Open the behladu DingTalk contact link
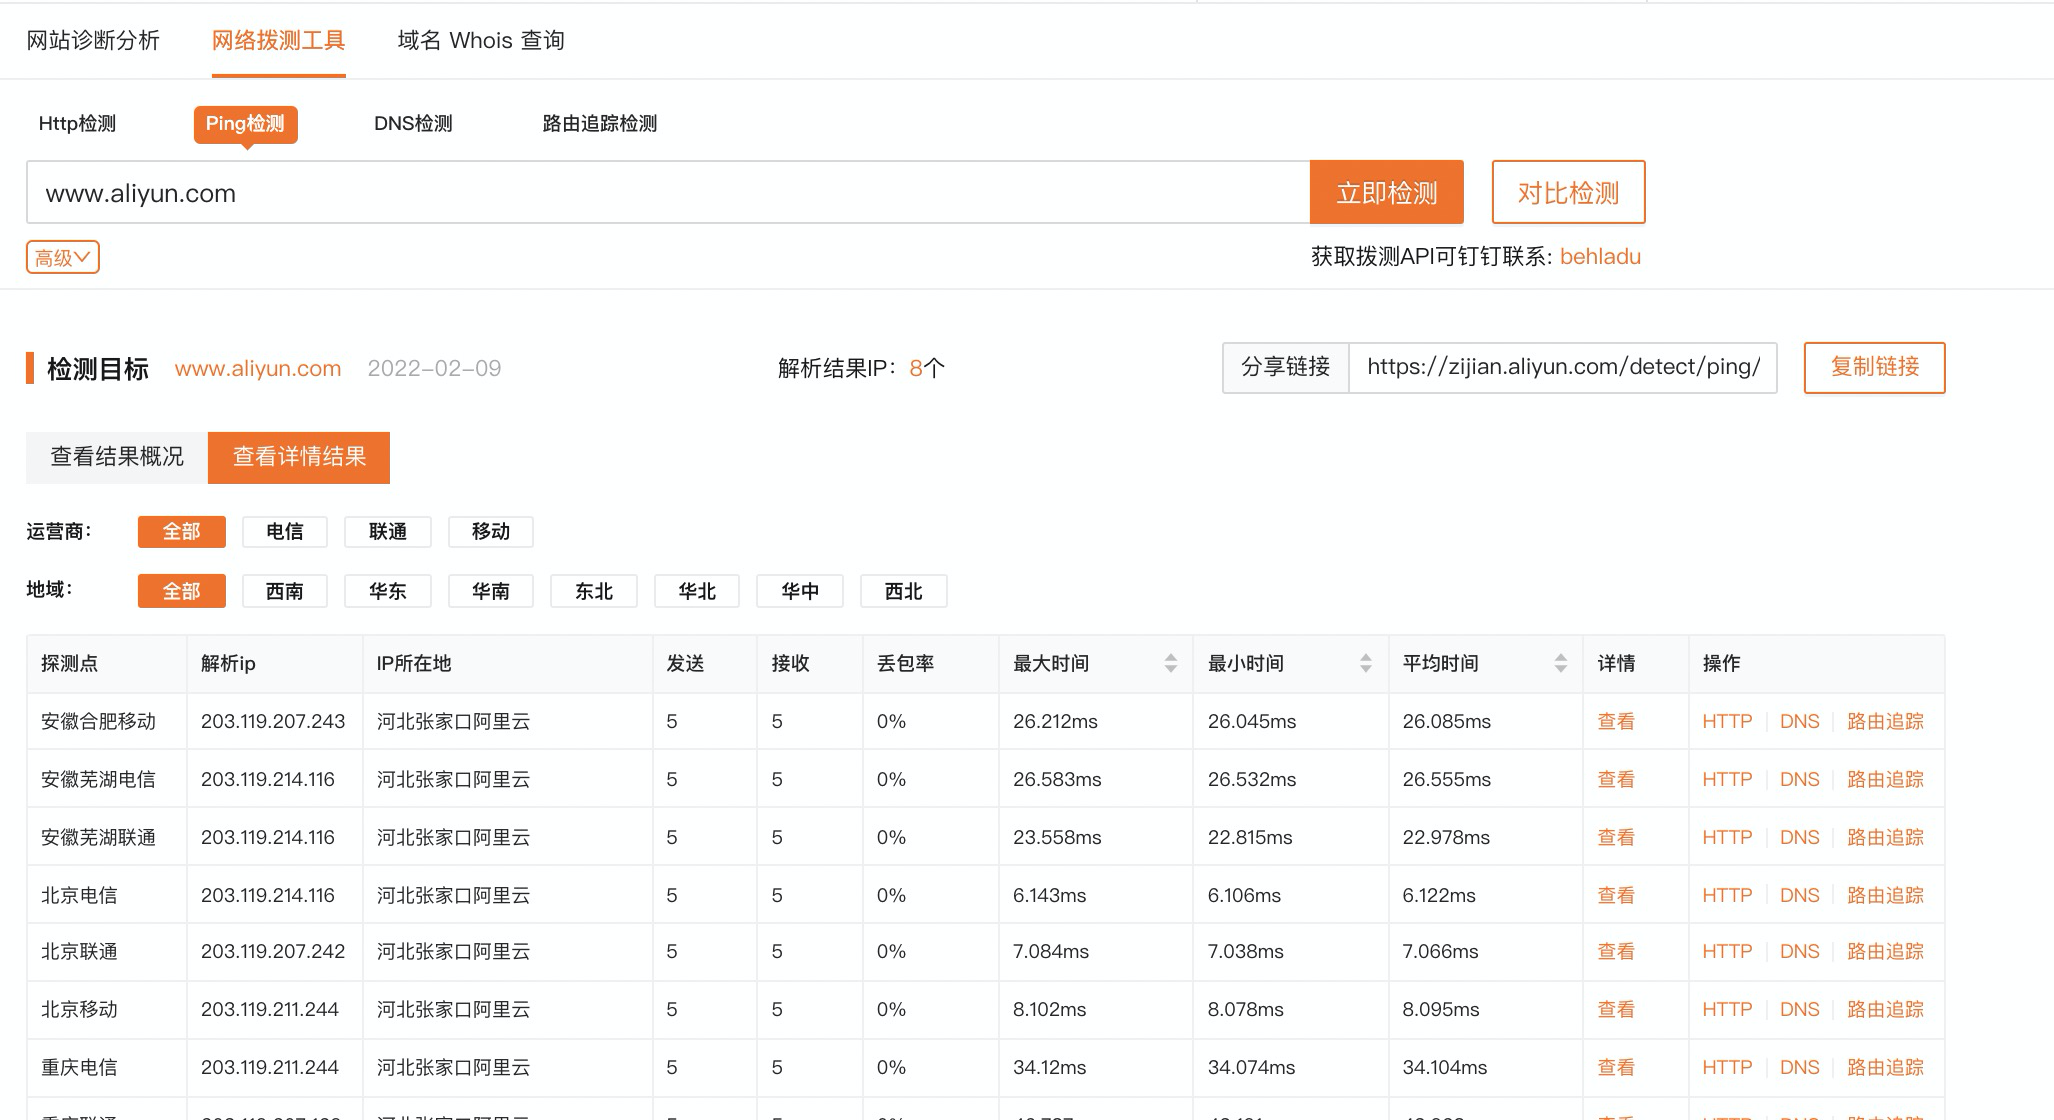Image resolution: width=2054 pixels, height=1120 pixels. coord(1600,256)
